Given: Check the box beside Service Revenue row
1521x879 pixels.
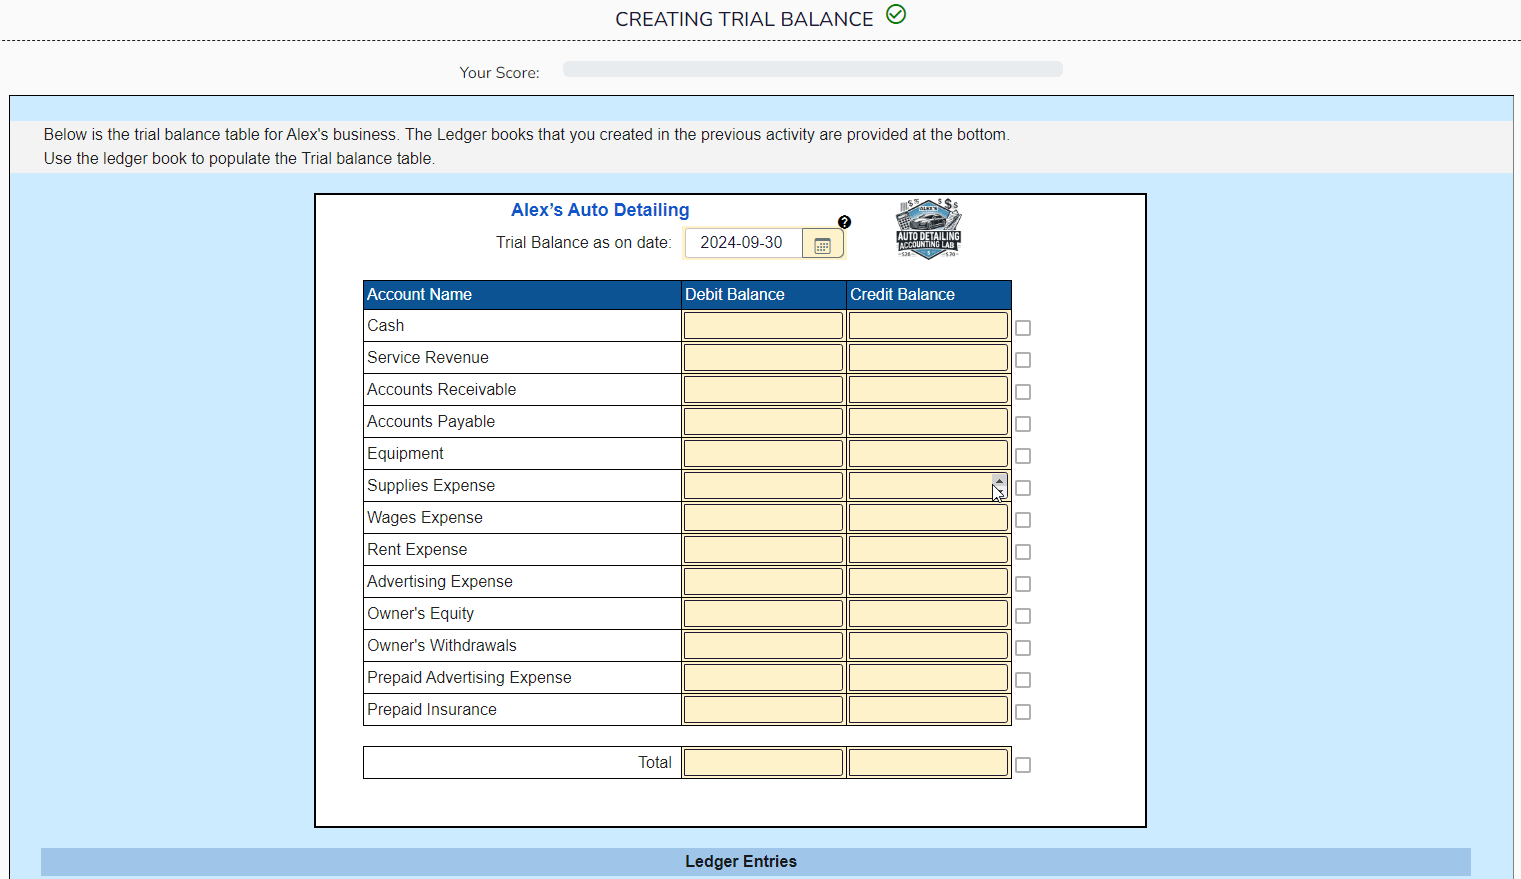Looking at the screenshot, I should pos(1022,359).
